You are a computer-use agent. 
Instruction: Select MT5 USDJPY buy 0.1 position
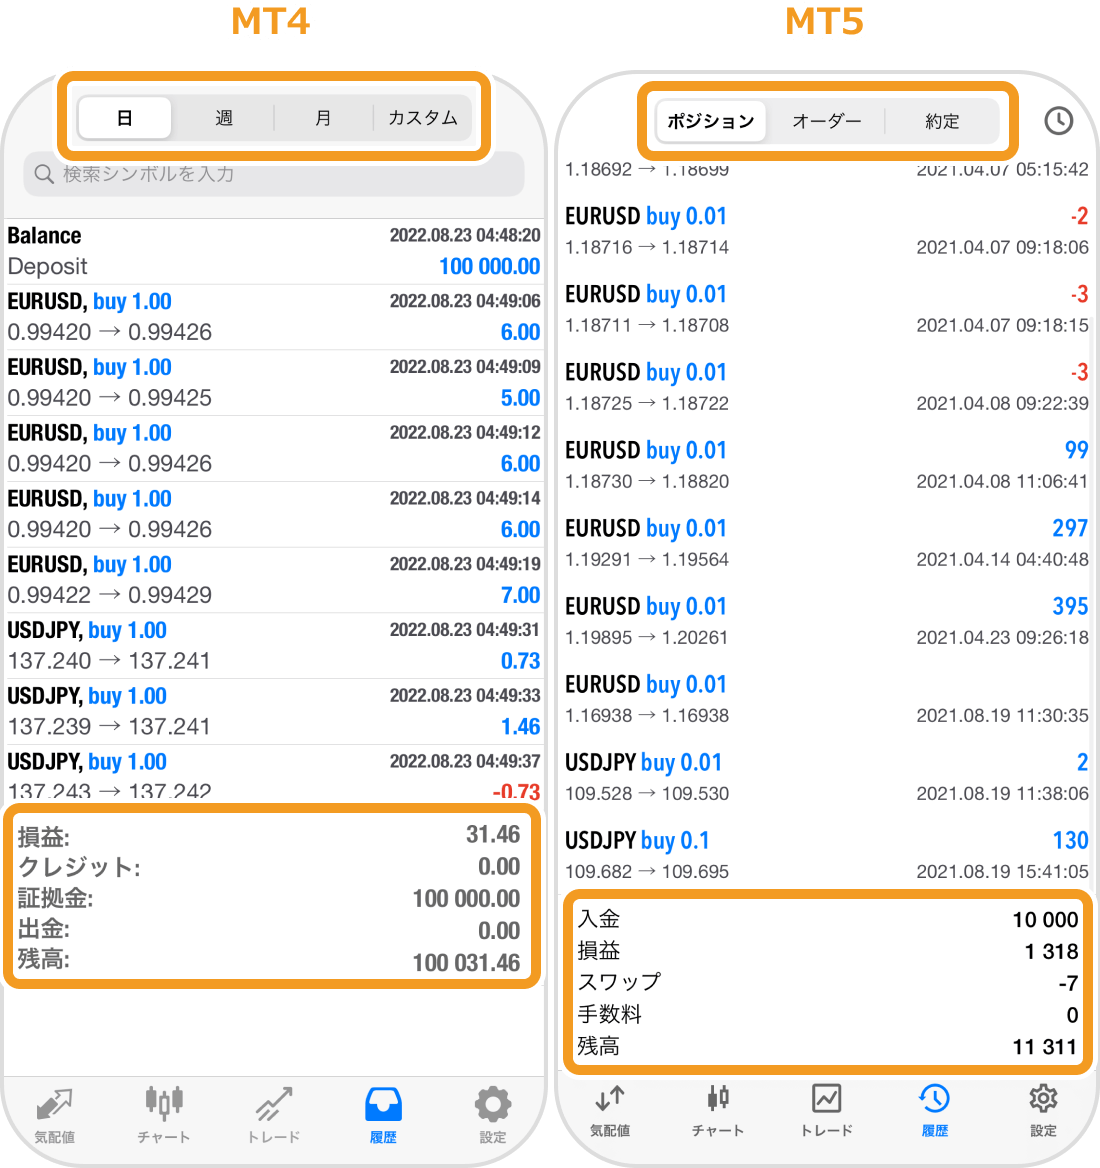click(x=827, y=855)
